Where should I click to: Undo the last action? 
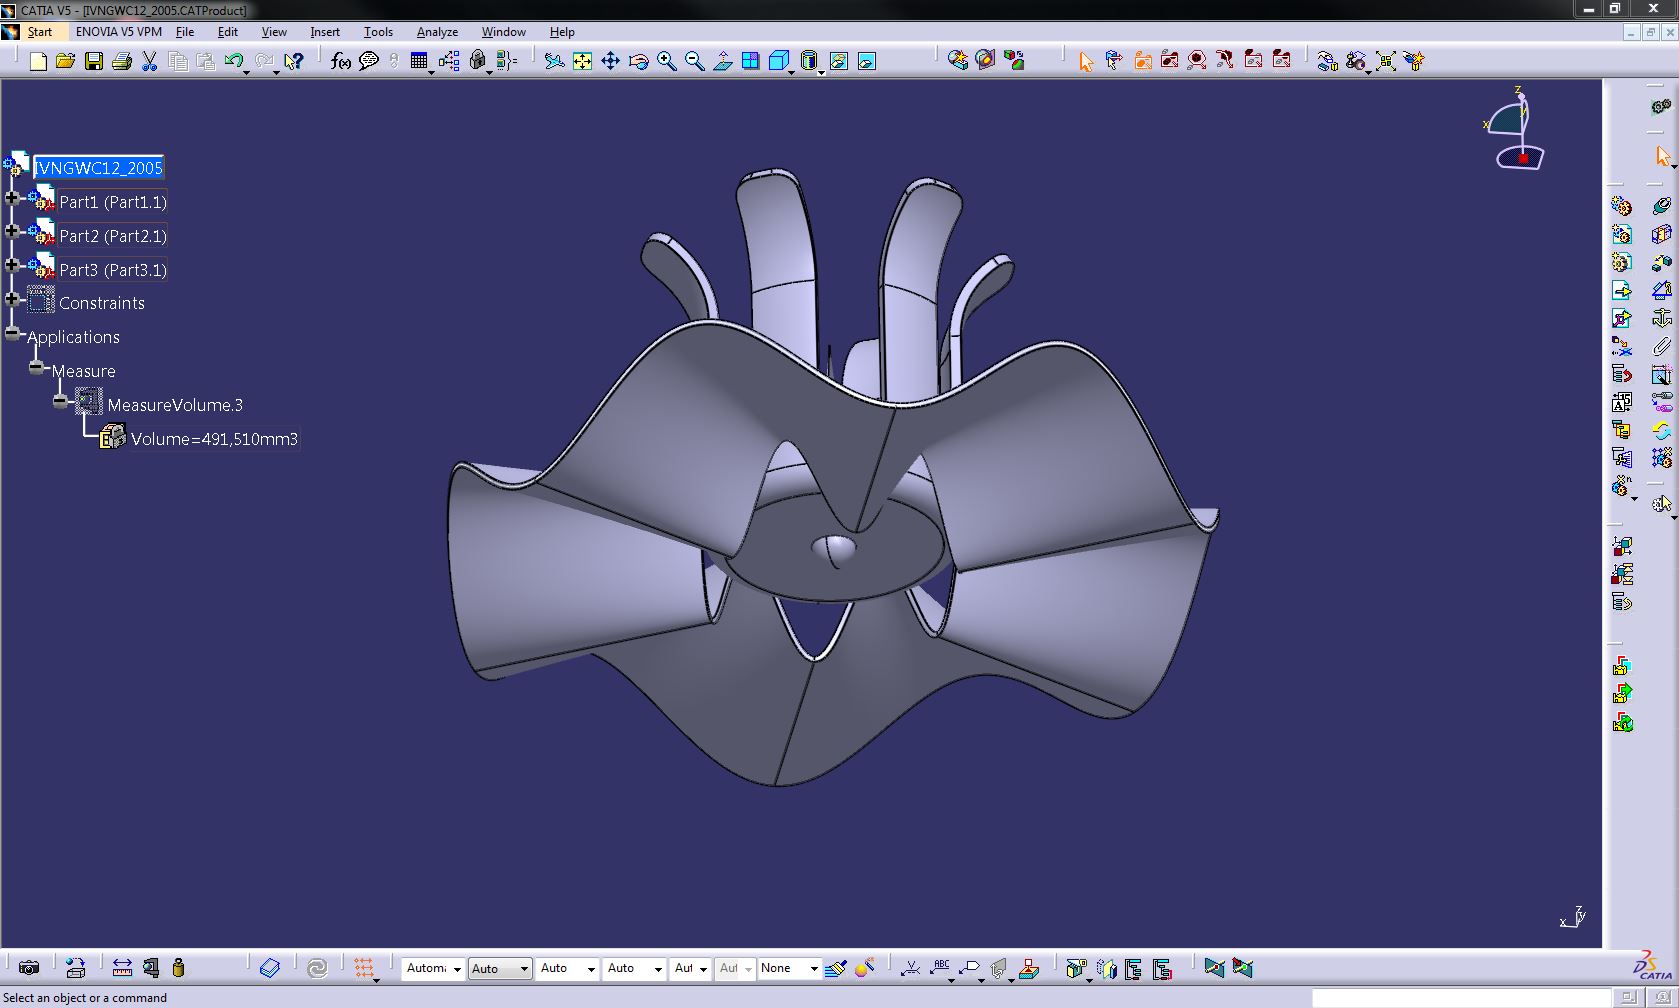coord(234,62)
